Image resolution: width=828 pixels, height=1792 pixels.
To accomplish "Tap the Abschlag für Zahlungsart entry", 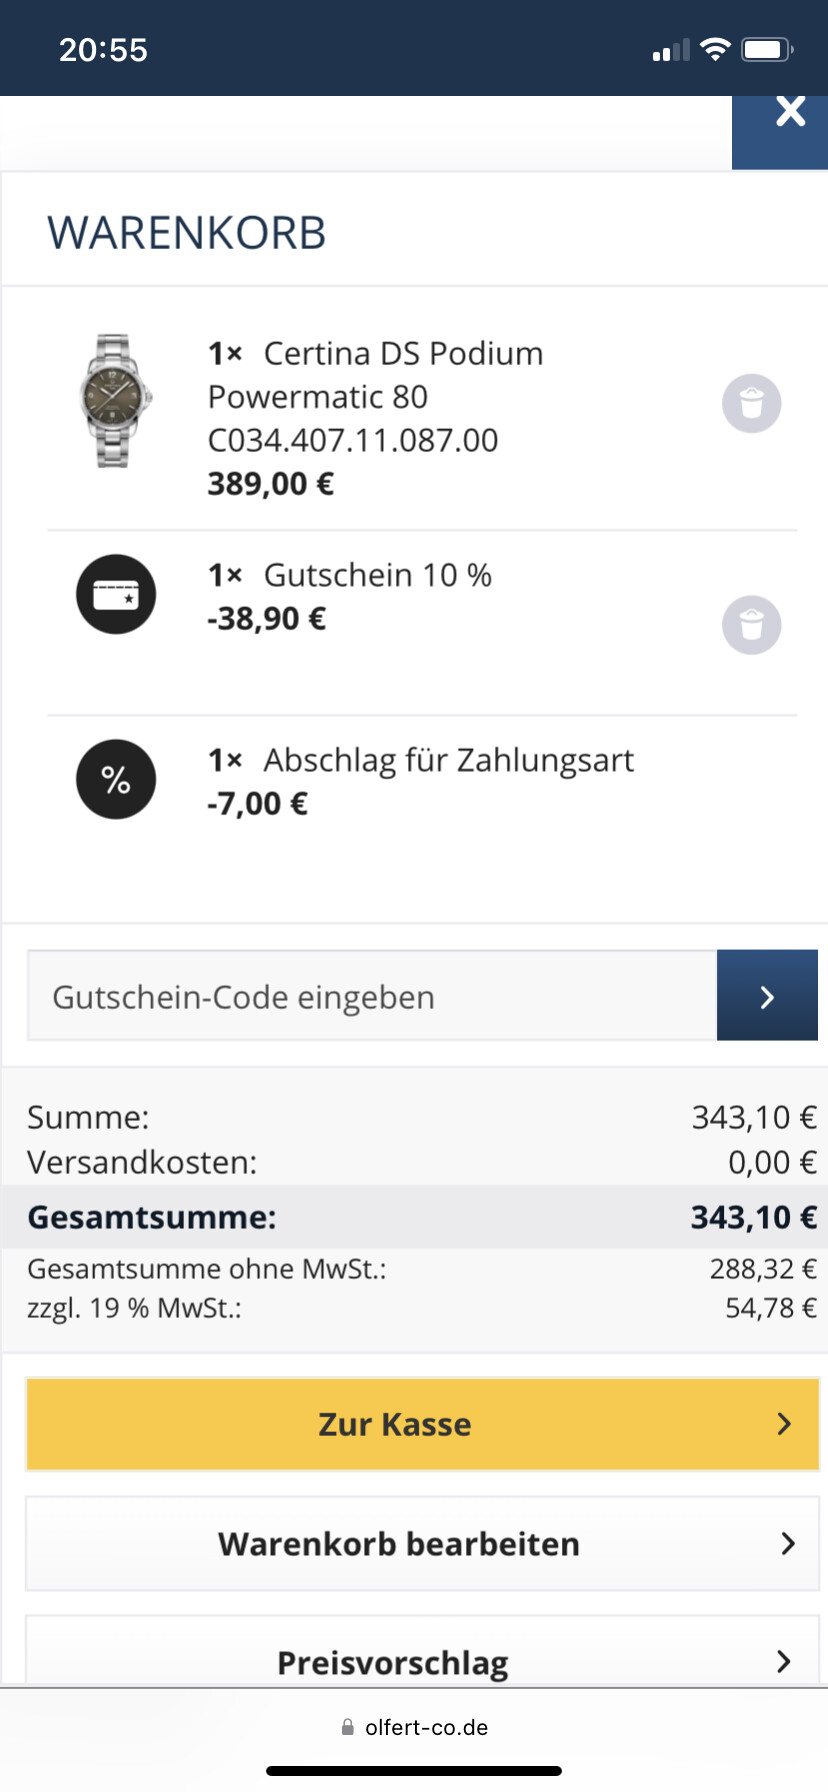I will click(421, 781).
